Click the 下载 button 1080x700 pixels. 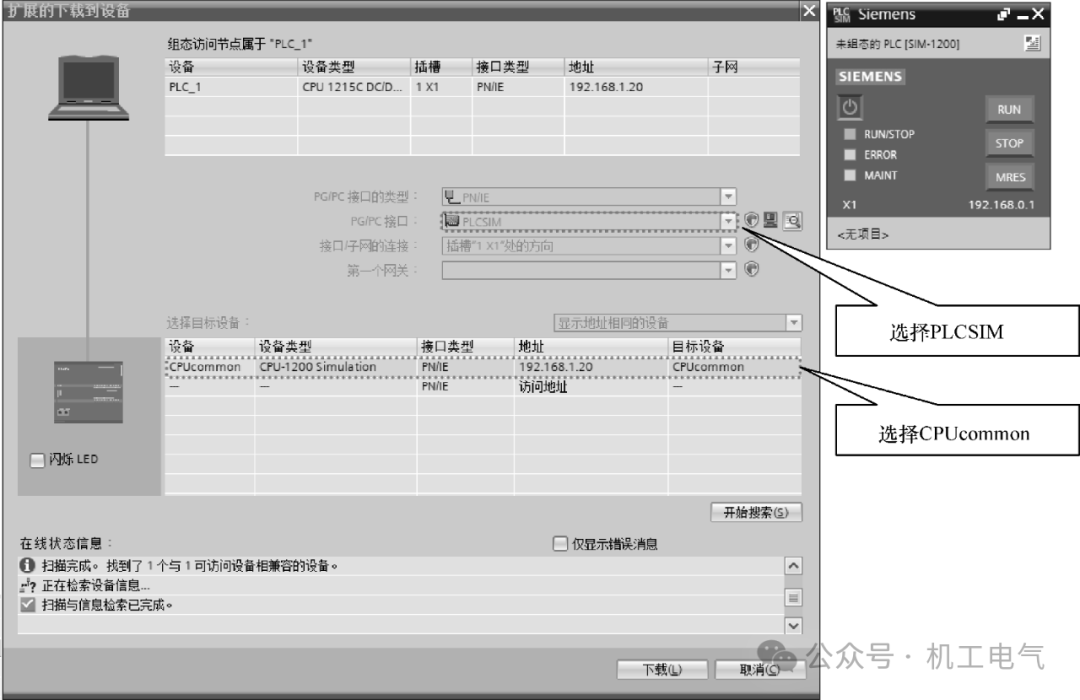662,669
